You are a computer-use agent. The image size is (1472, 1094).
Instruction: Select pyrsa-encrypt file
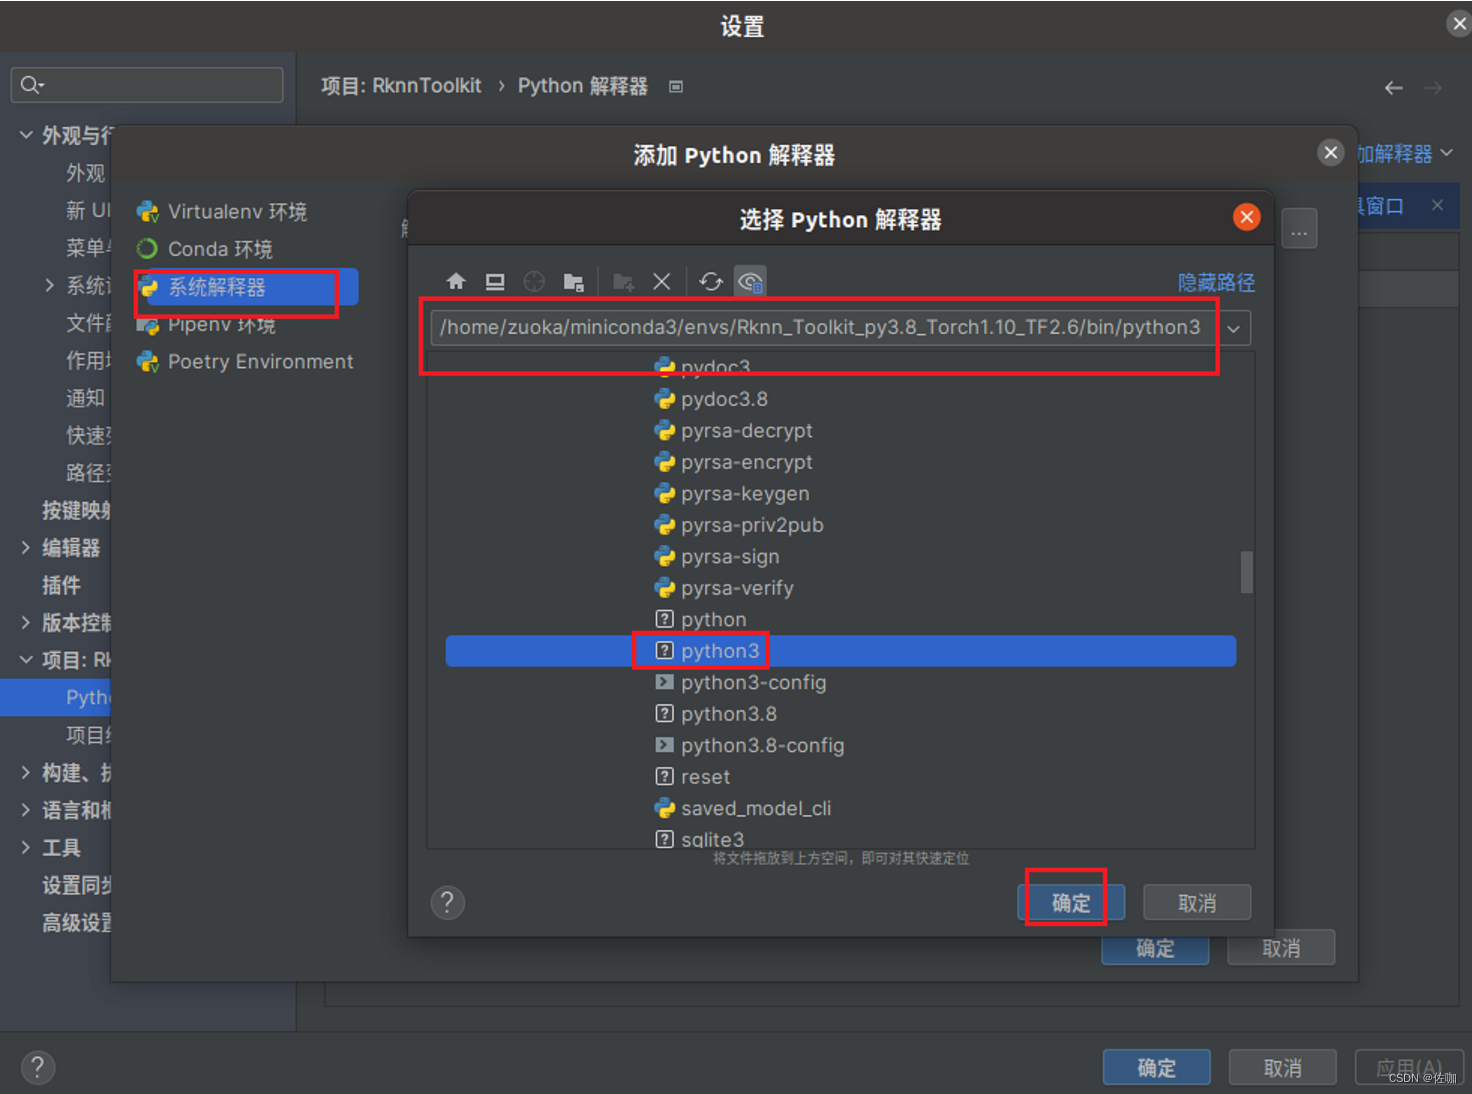(x=733, y=462)
